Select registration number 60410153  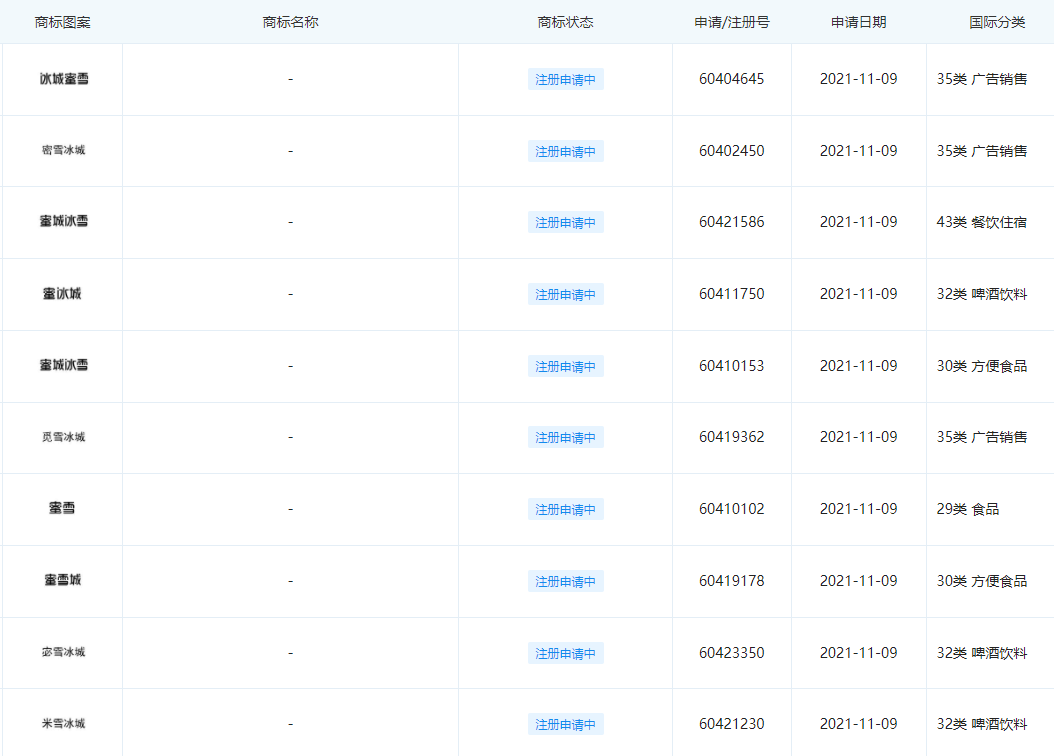click(731, 366)
